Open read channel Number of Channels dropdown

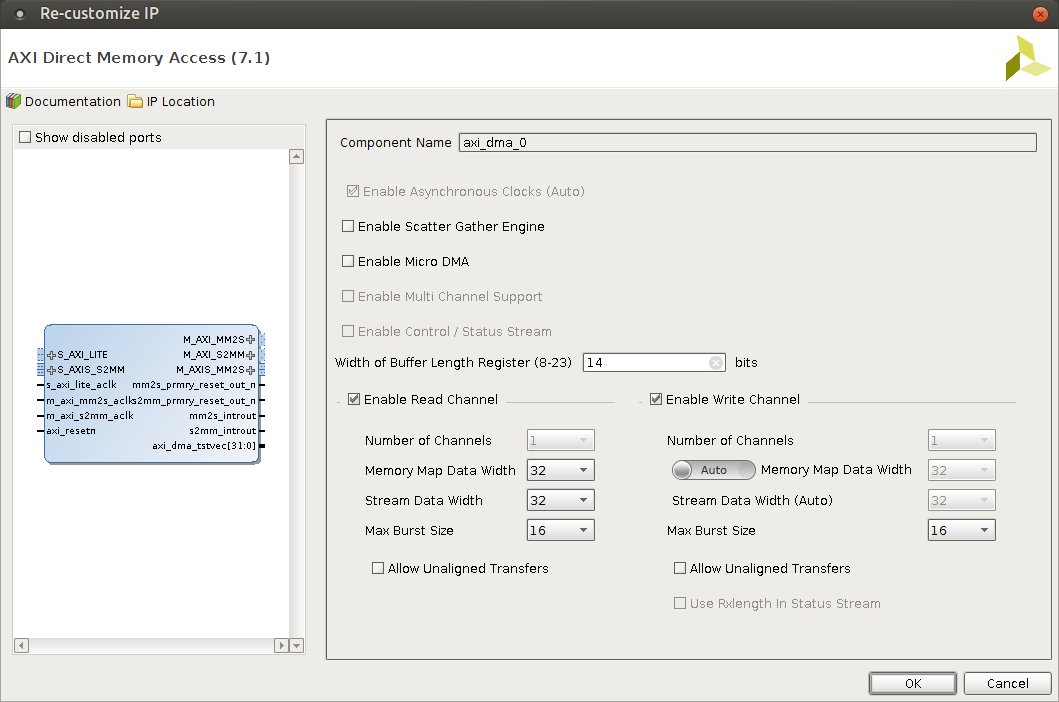[x=561, y=441]
